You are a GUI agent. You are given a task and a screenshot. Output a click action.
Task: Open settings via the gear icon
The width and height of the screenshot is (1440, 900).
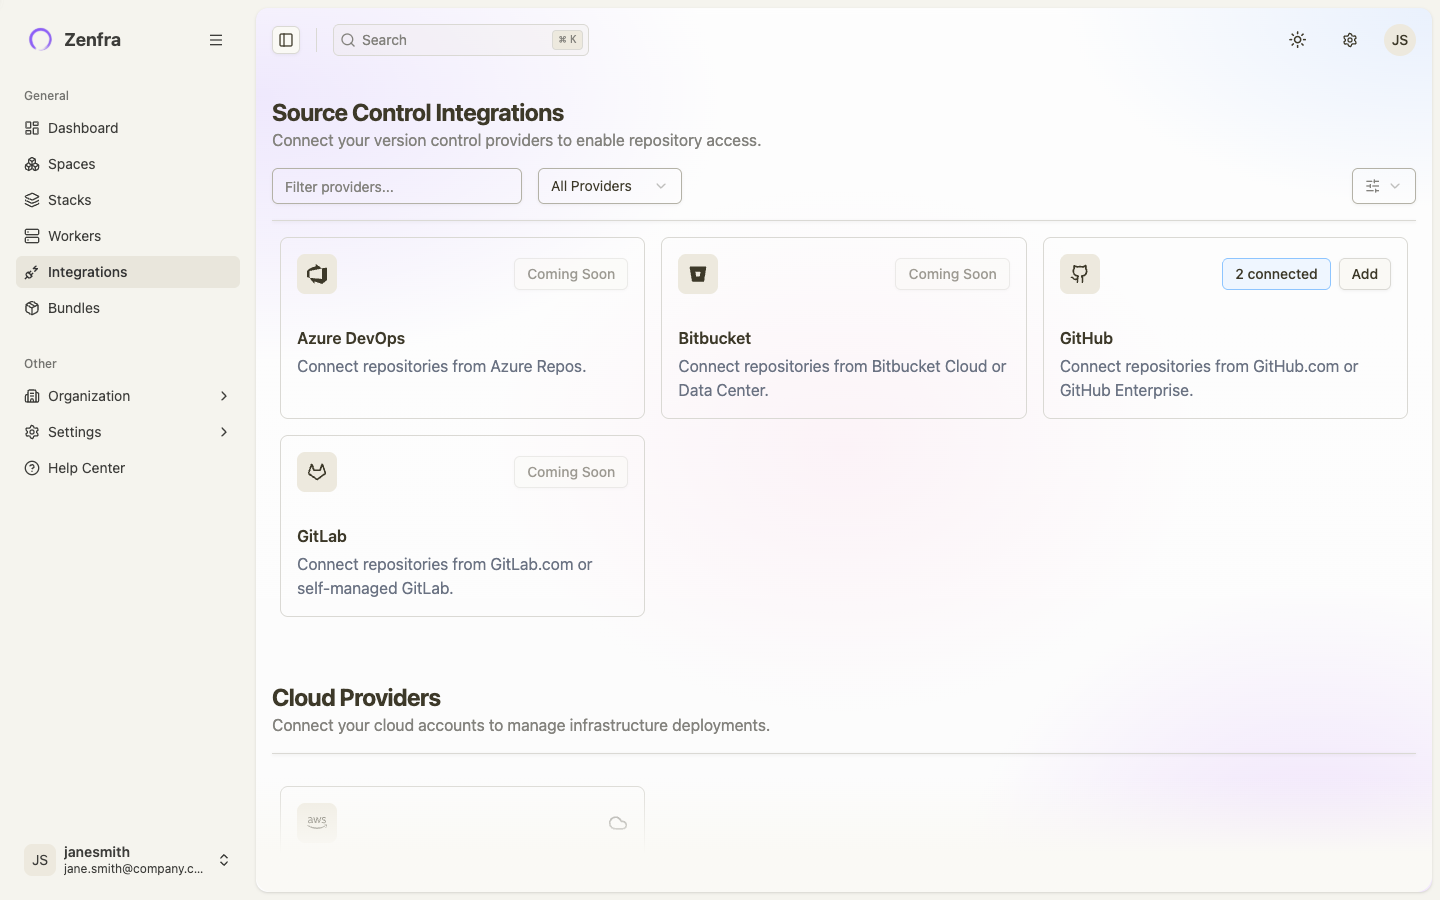(1349, 40)
